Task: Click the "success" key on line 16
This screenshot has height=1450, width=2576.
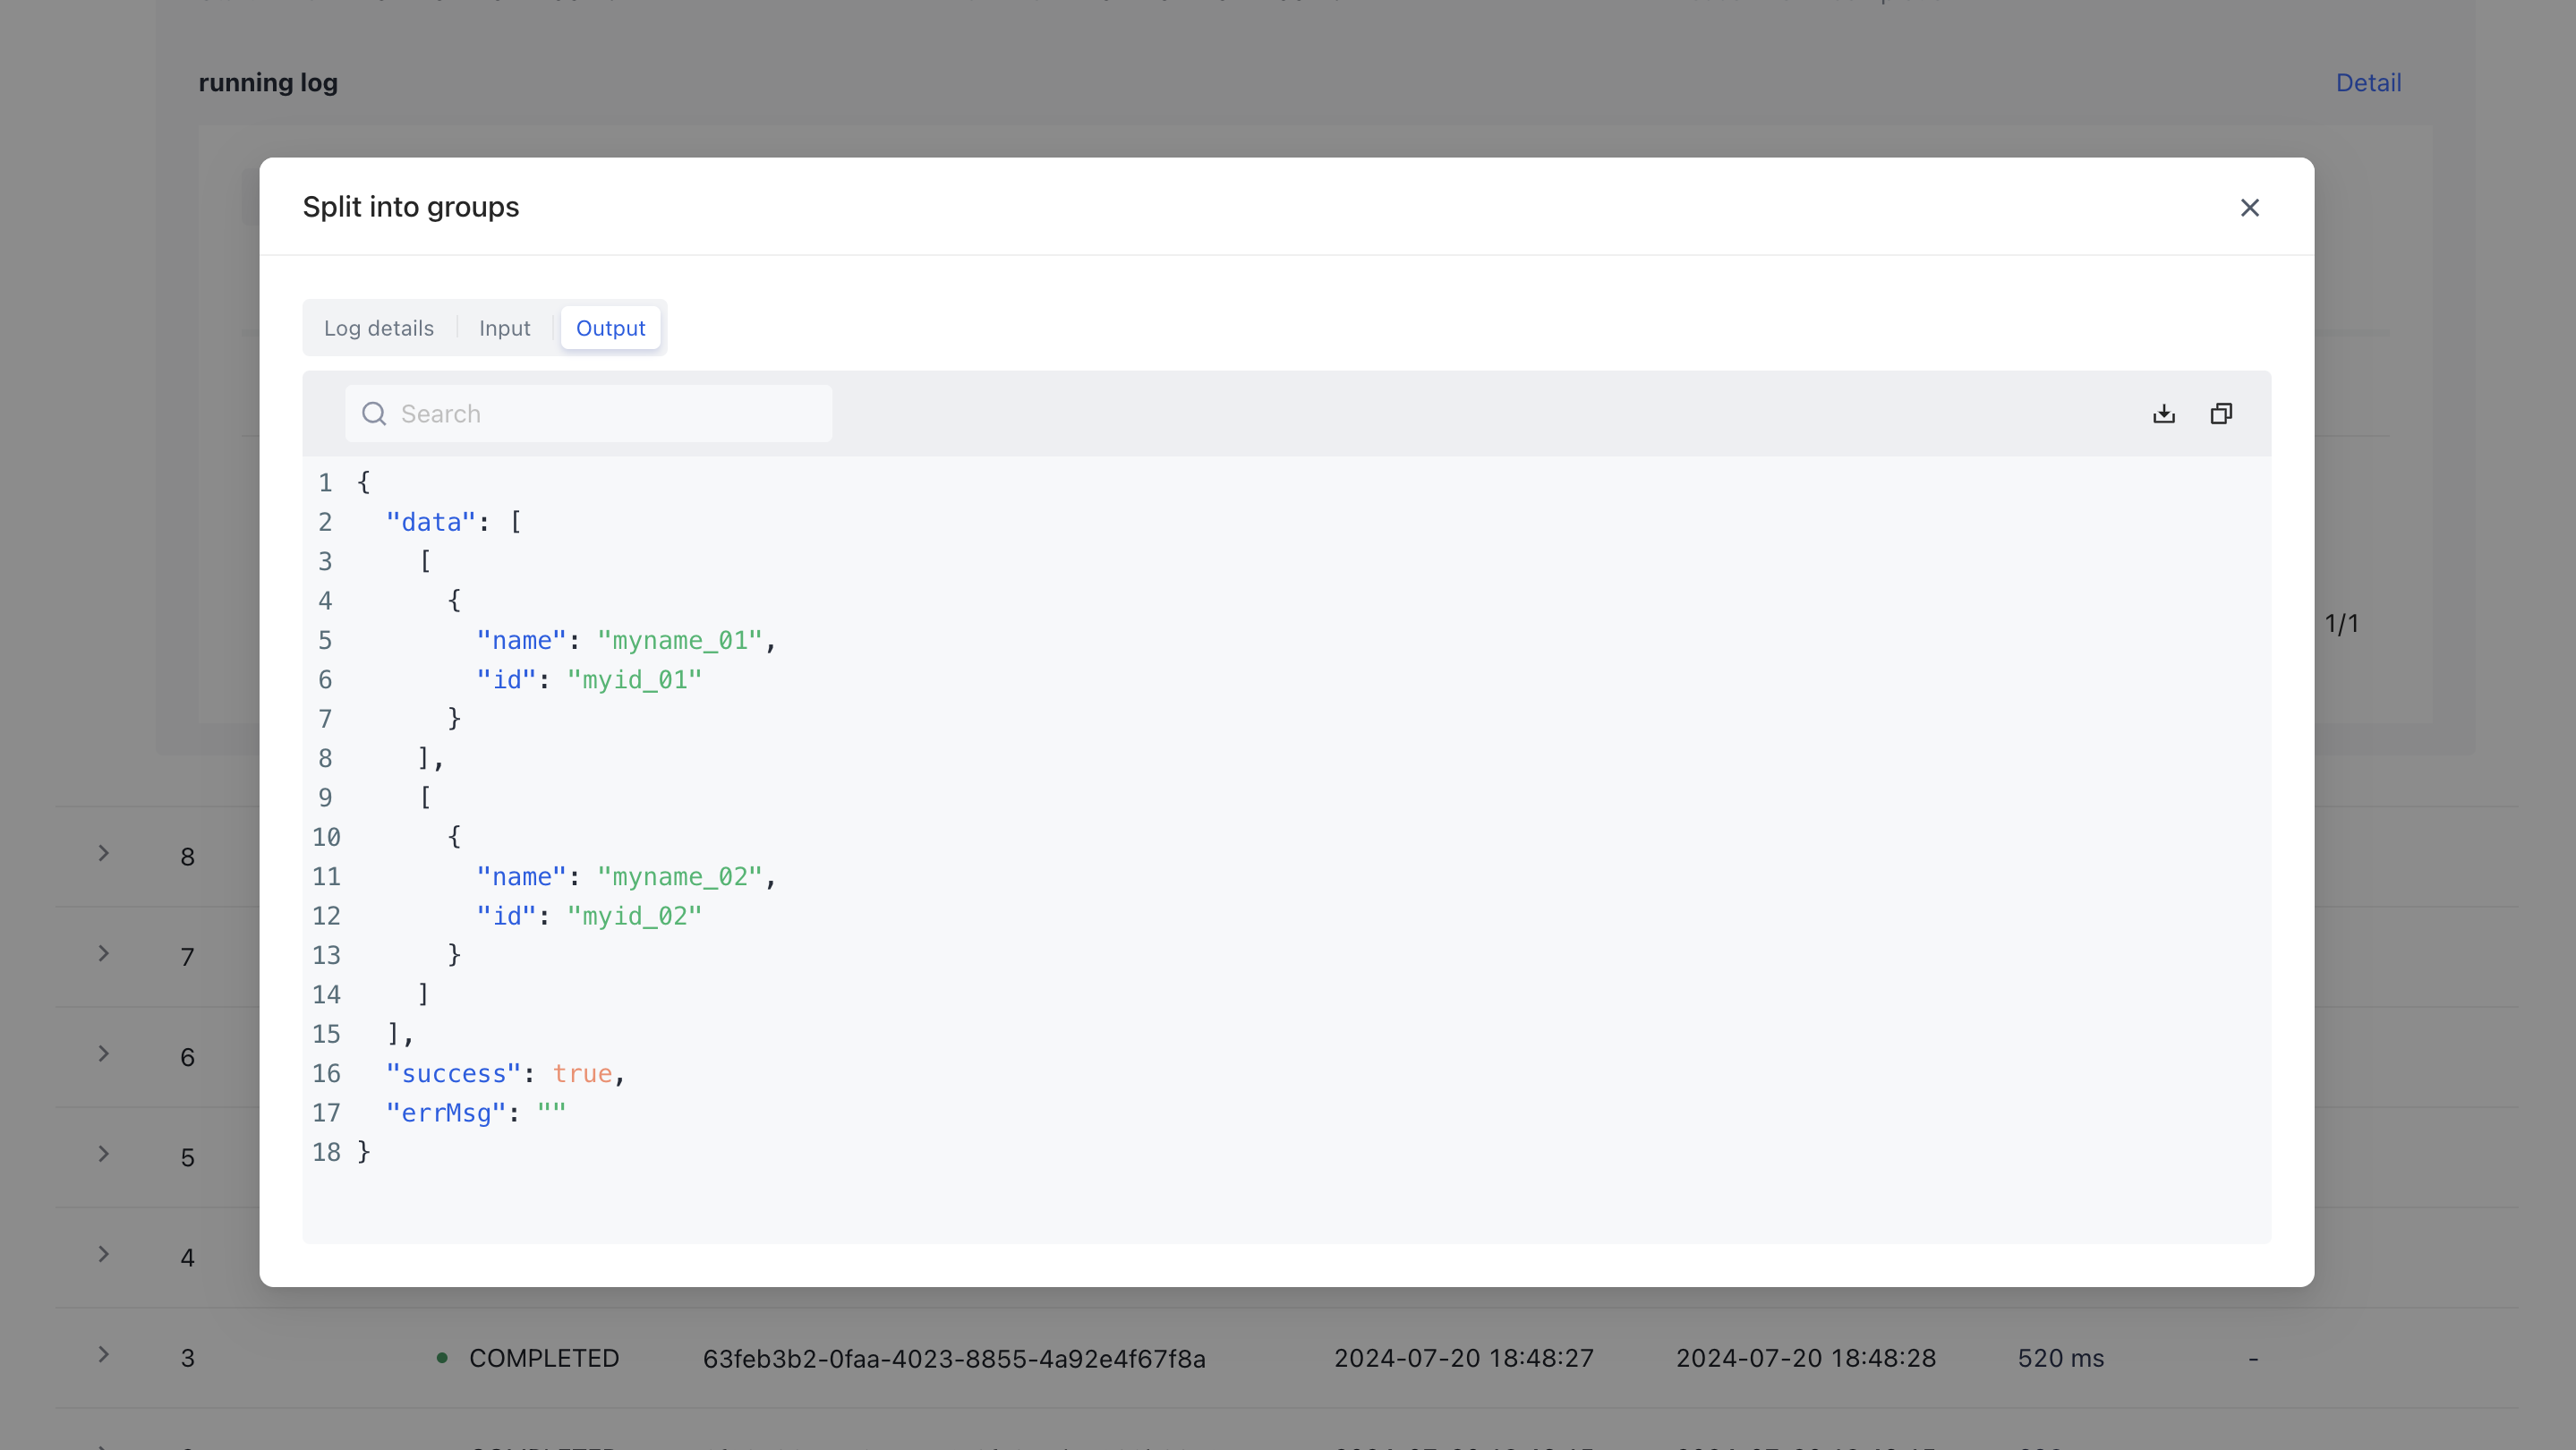Action: 453,1074
